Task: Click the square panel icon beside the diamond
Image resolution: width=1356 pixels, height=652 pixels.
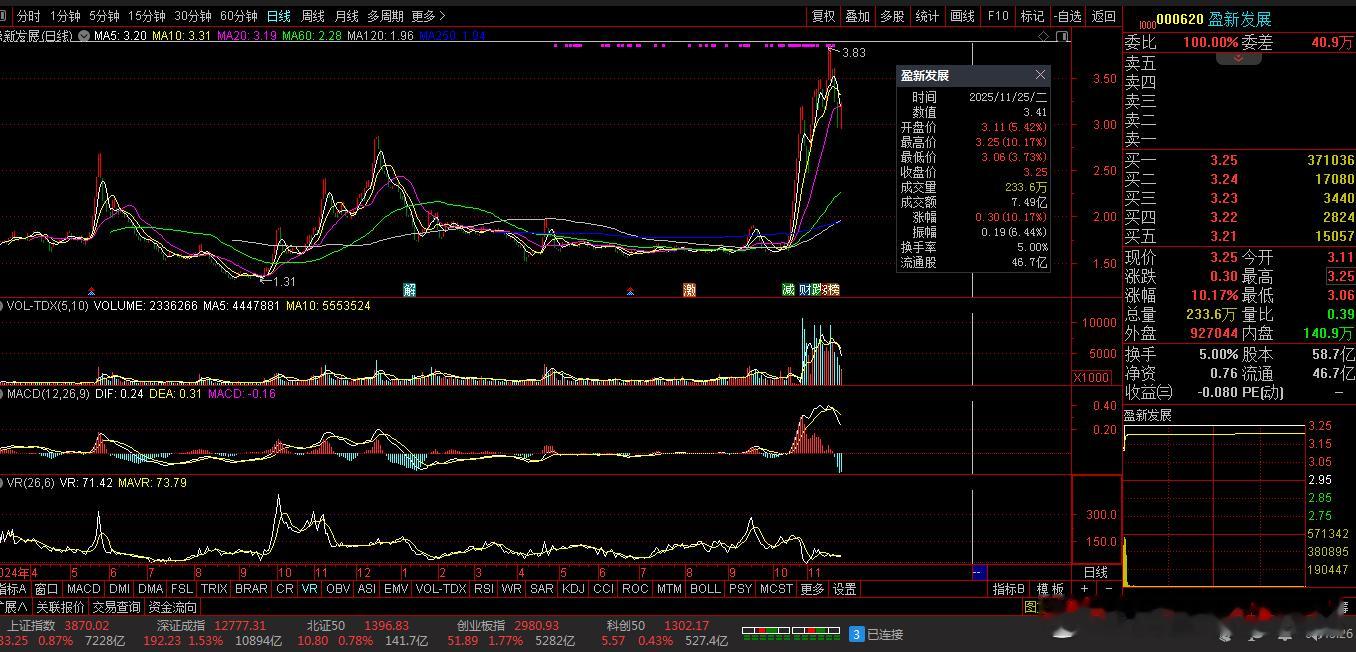Action: click(1064, 36)
